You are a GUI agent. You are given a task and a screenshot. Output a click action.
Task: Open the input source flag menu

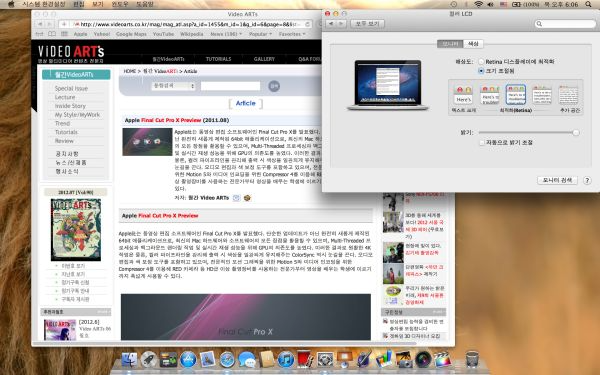504,4
